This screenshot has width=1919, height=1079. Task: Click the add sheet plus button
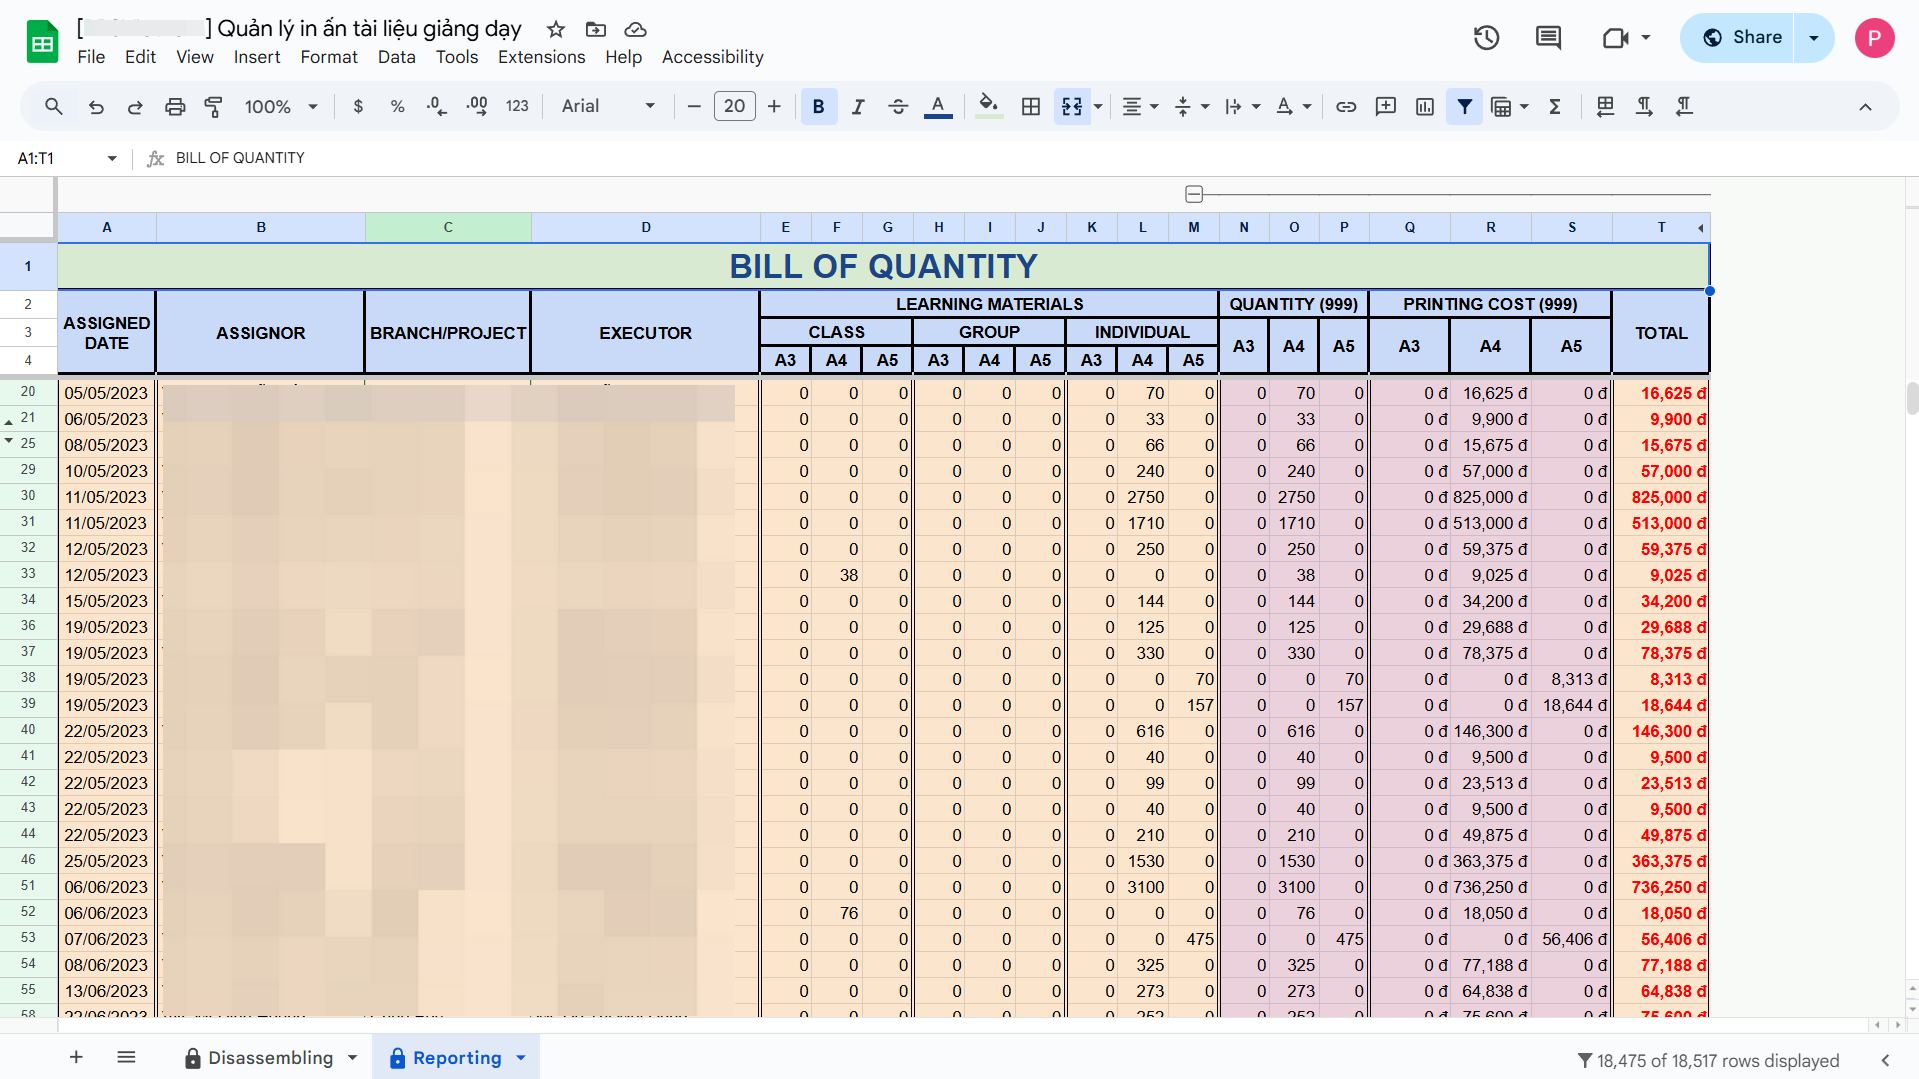[x=76, y=1057]
